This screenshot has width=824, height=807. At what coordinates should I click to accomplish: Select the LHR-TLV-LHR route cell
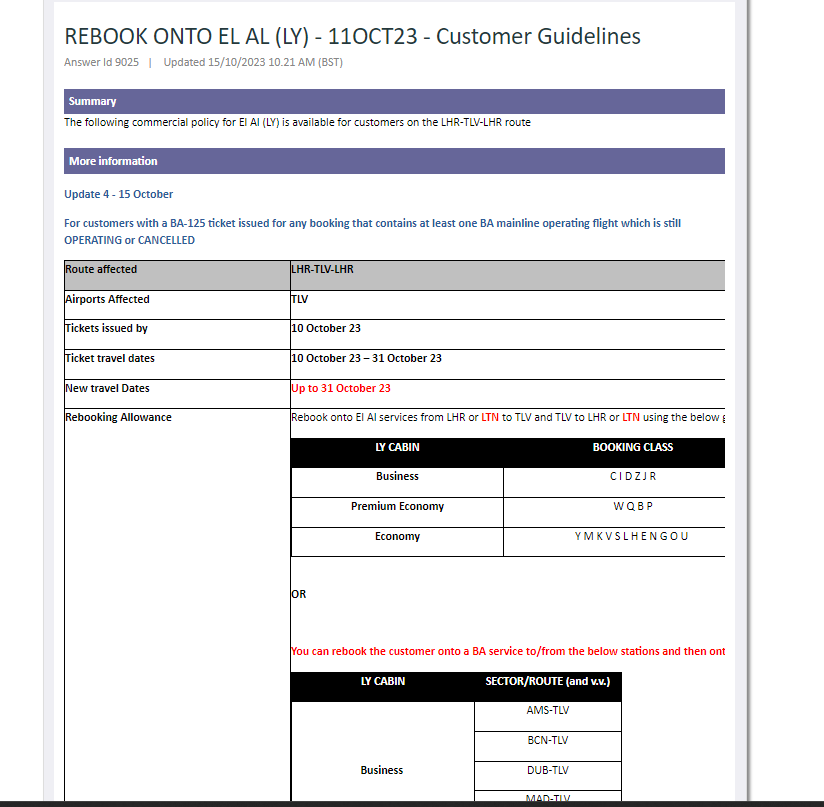pyautogui.click(x=322, y=269)
